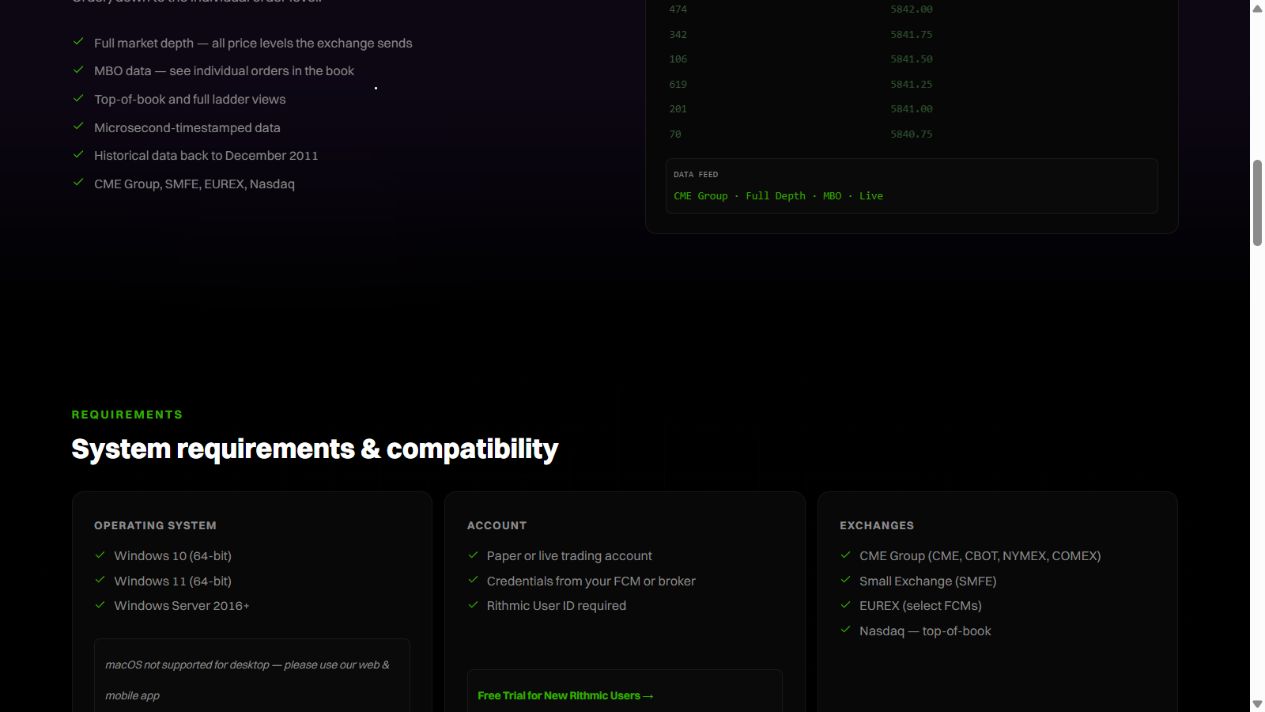Click 'Small Exchange (SMFE)' text
The width and height of the screenshot is (1265, 712).
(x=928, y=580)
